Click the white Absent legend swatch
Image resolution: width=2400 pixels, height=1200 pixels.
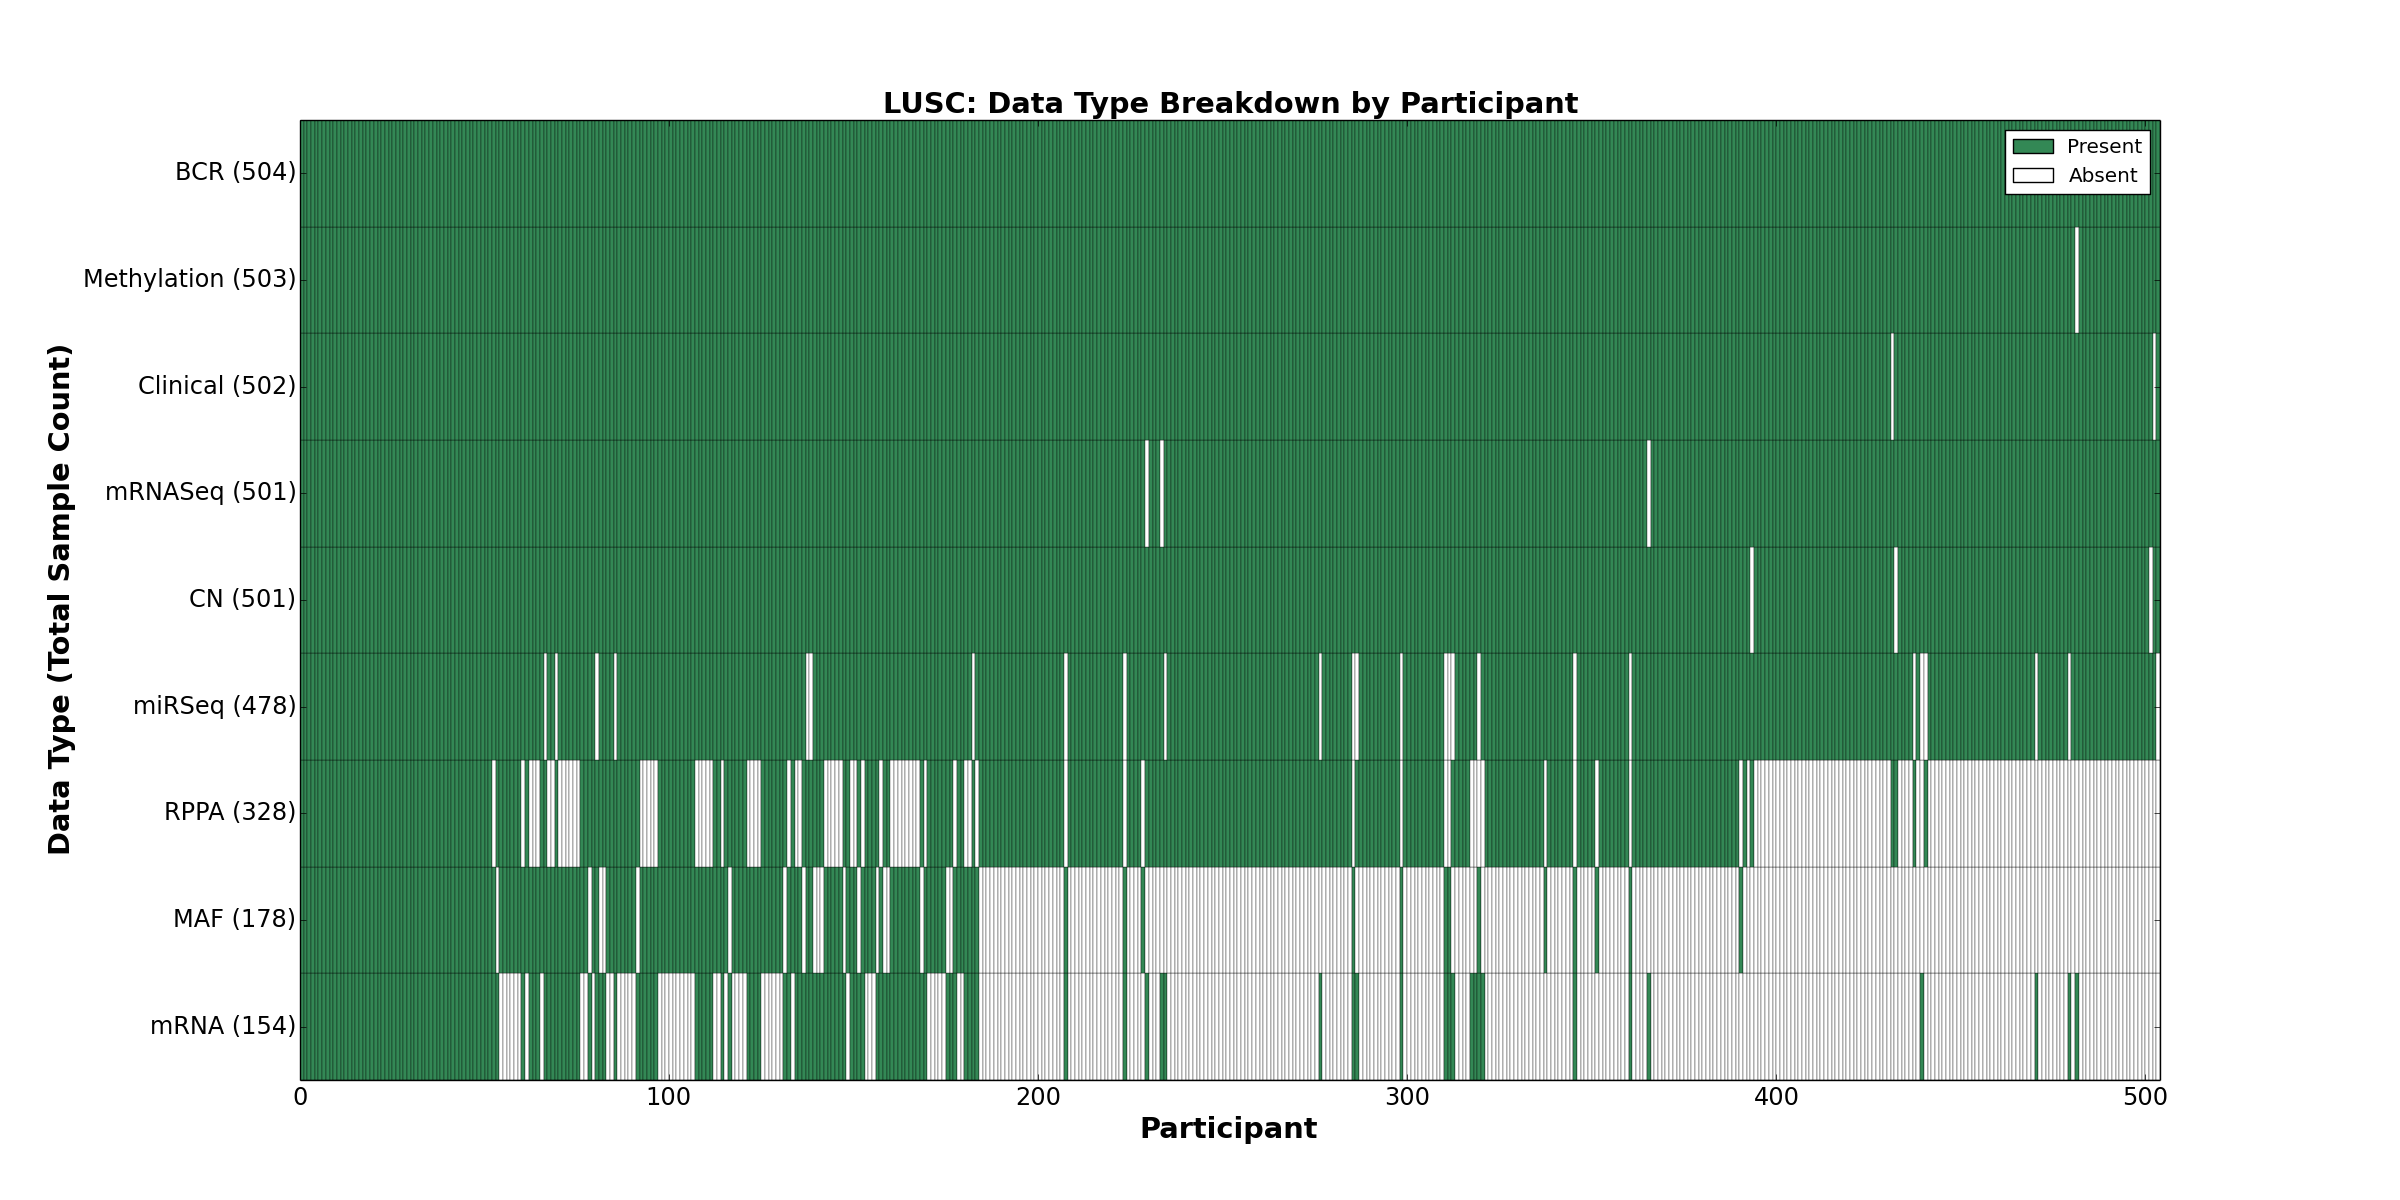click(x=2033, y=176)
